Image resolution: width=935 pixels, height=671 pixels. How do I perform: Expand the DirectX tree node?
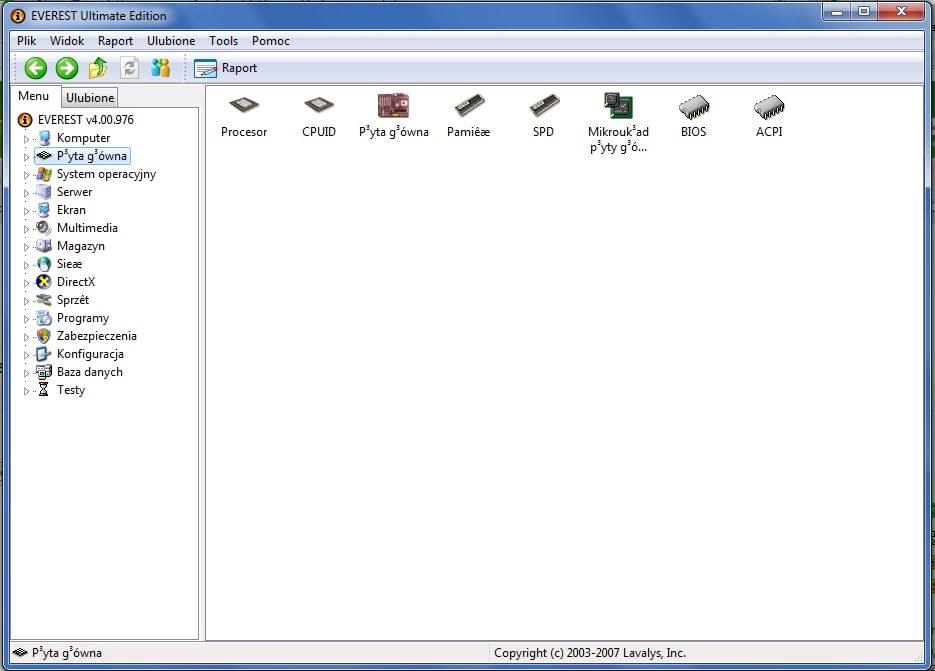[x=26, y=283]
